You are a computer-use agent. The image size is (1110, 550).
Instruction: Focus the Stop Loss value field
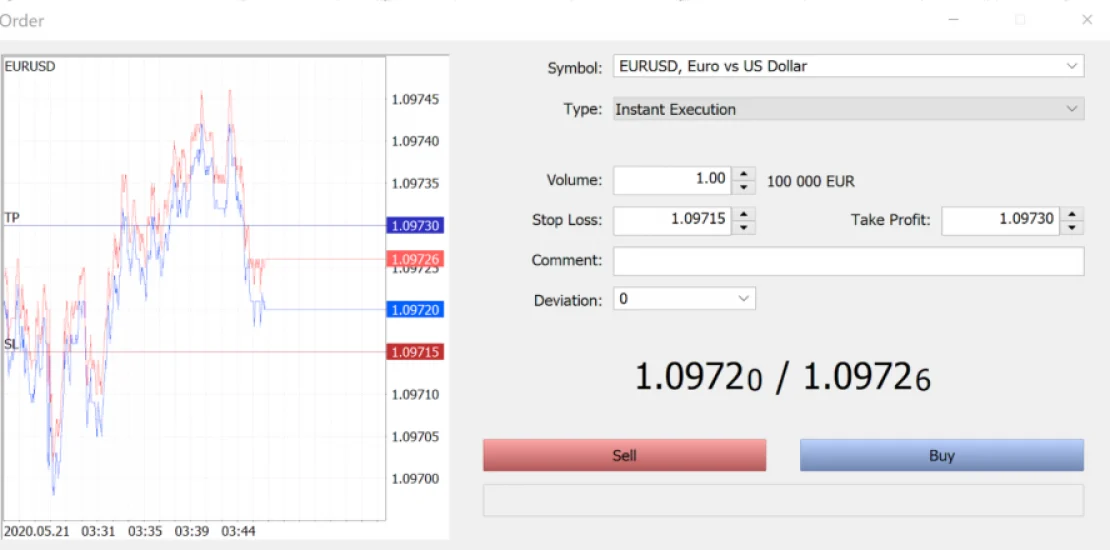[672, 220]
